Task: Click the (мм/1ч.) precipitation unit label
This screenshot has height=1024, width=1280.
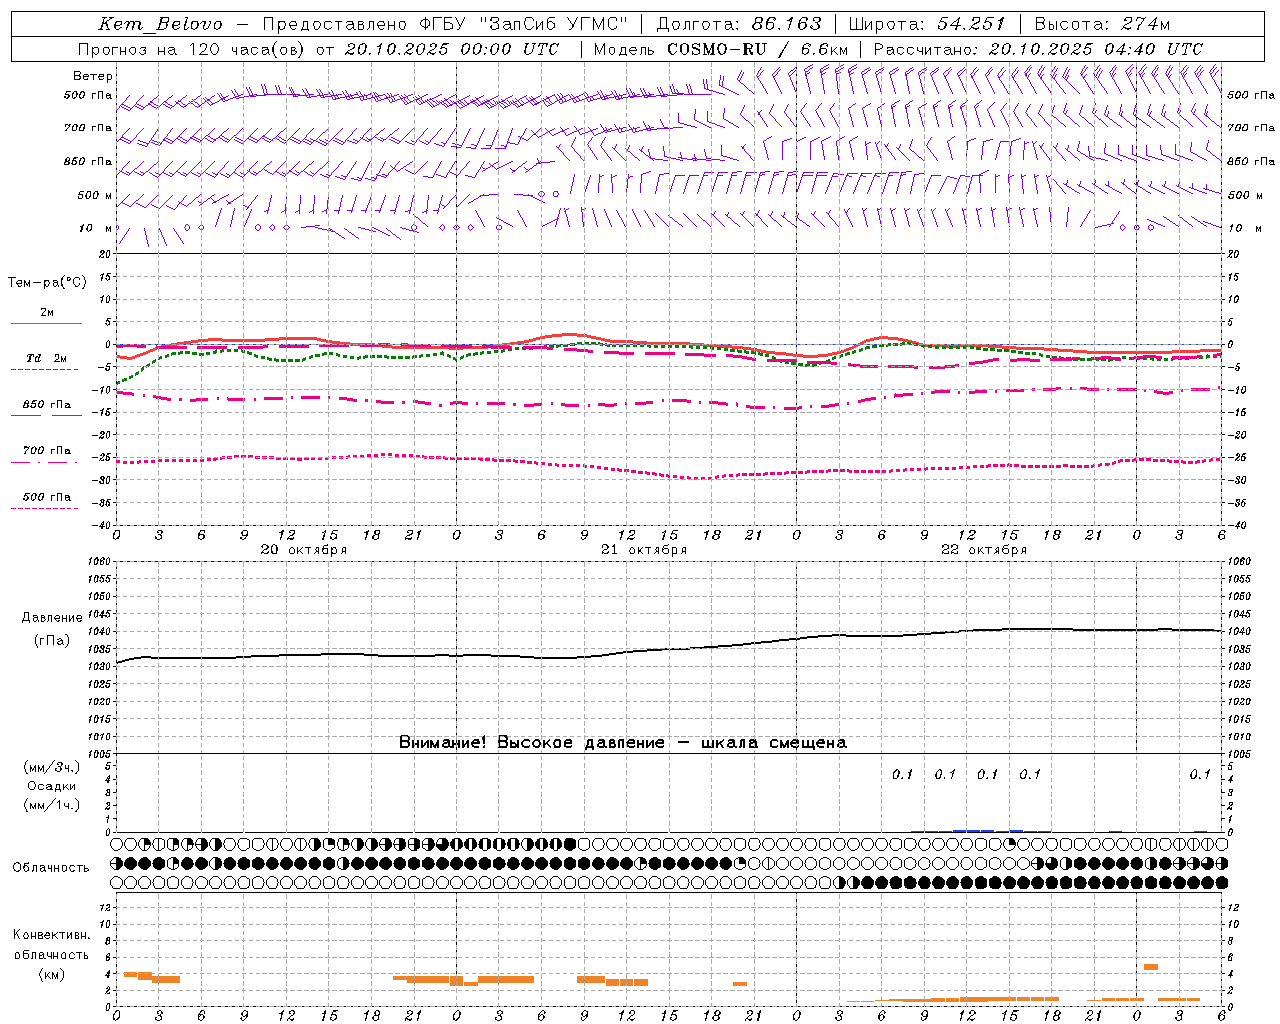Action: coord(52,805)
